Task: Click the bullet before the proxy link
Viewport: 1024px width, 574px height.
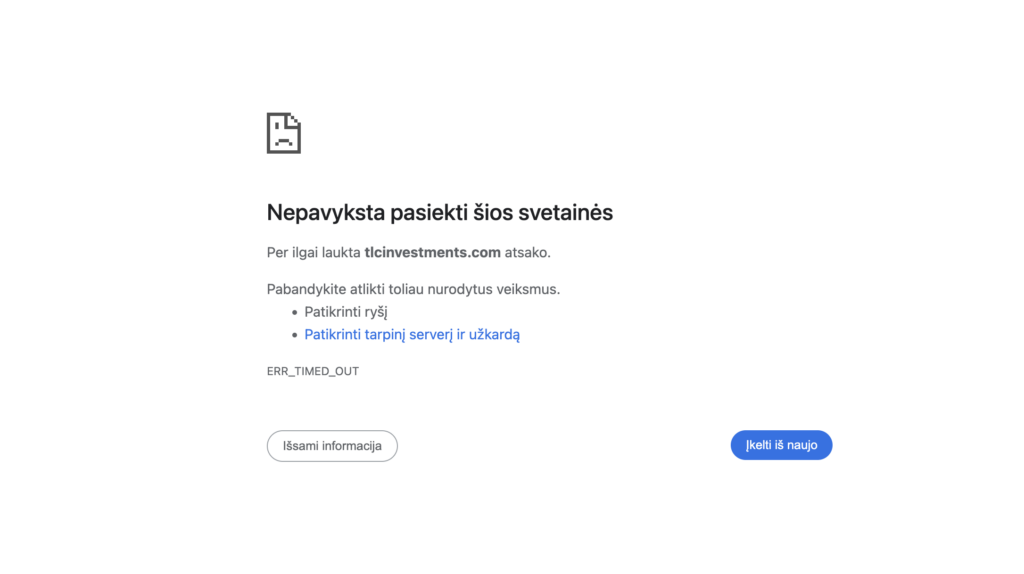Action: click(294, 335)
